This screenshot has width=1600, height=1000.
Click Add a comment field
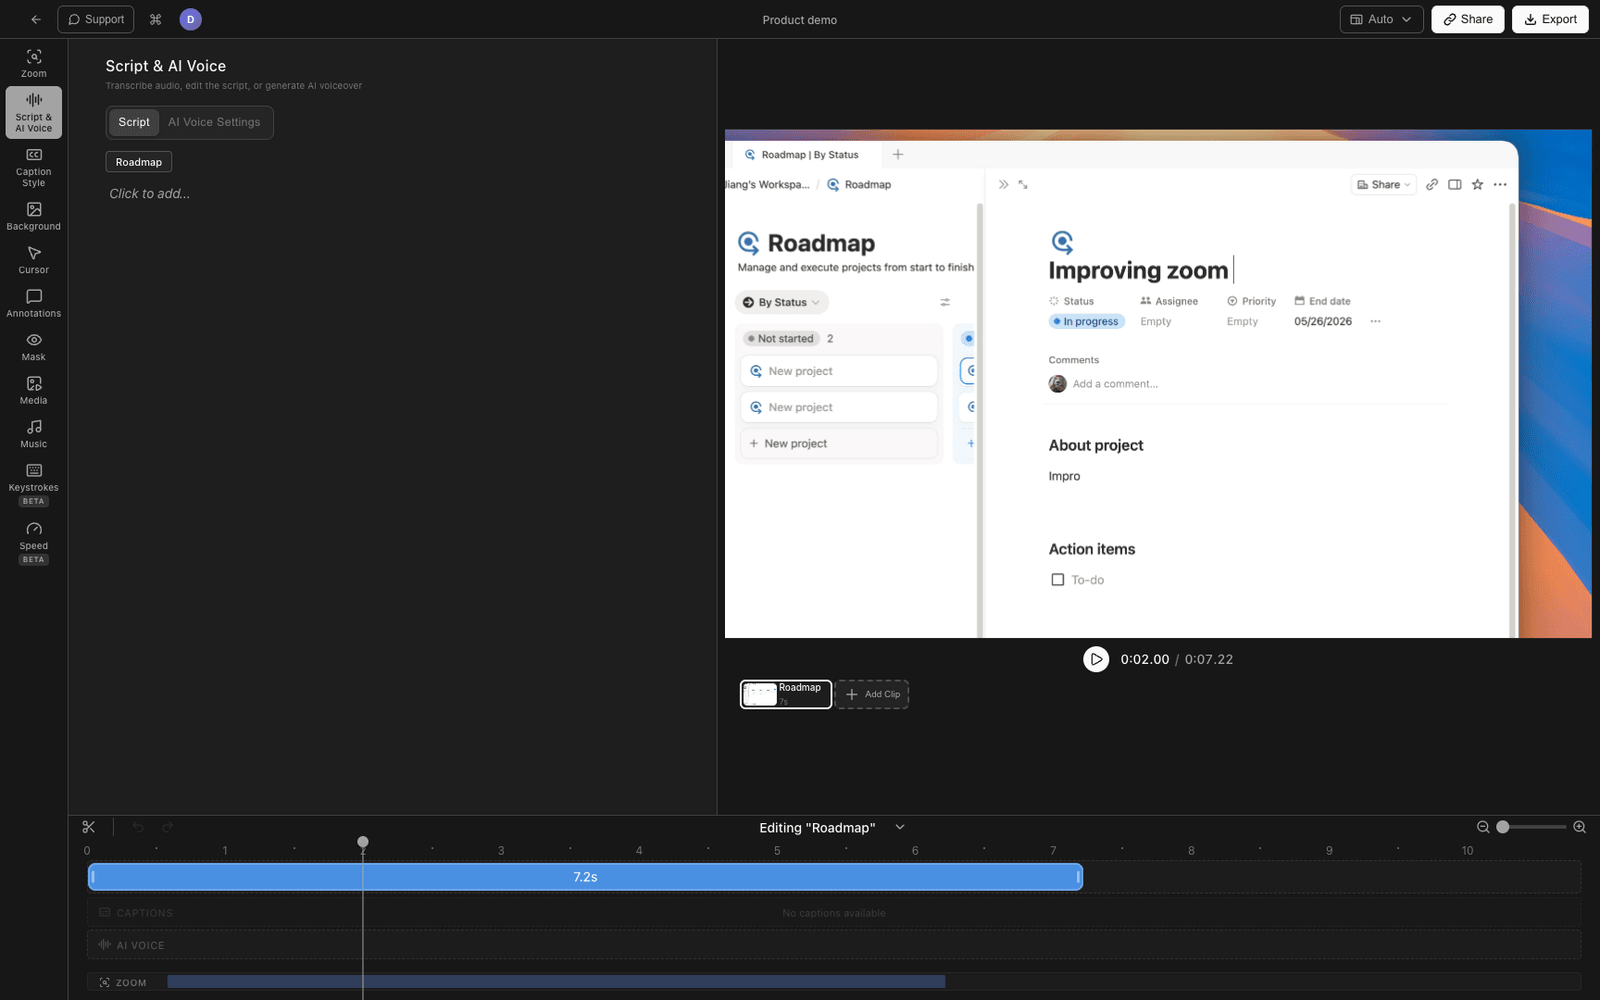(x=1115, y=384)
